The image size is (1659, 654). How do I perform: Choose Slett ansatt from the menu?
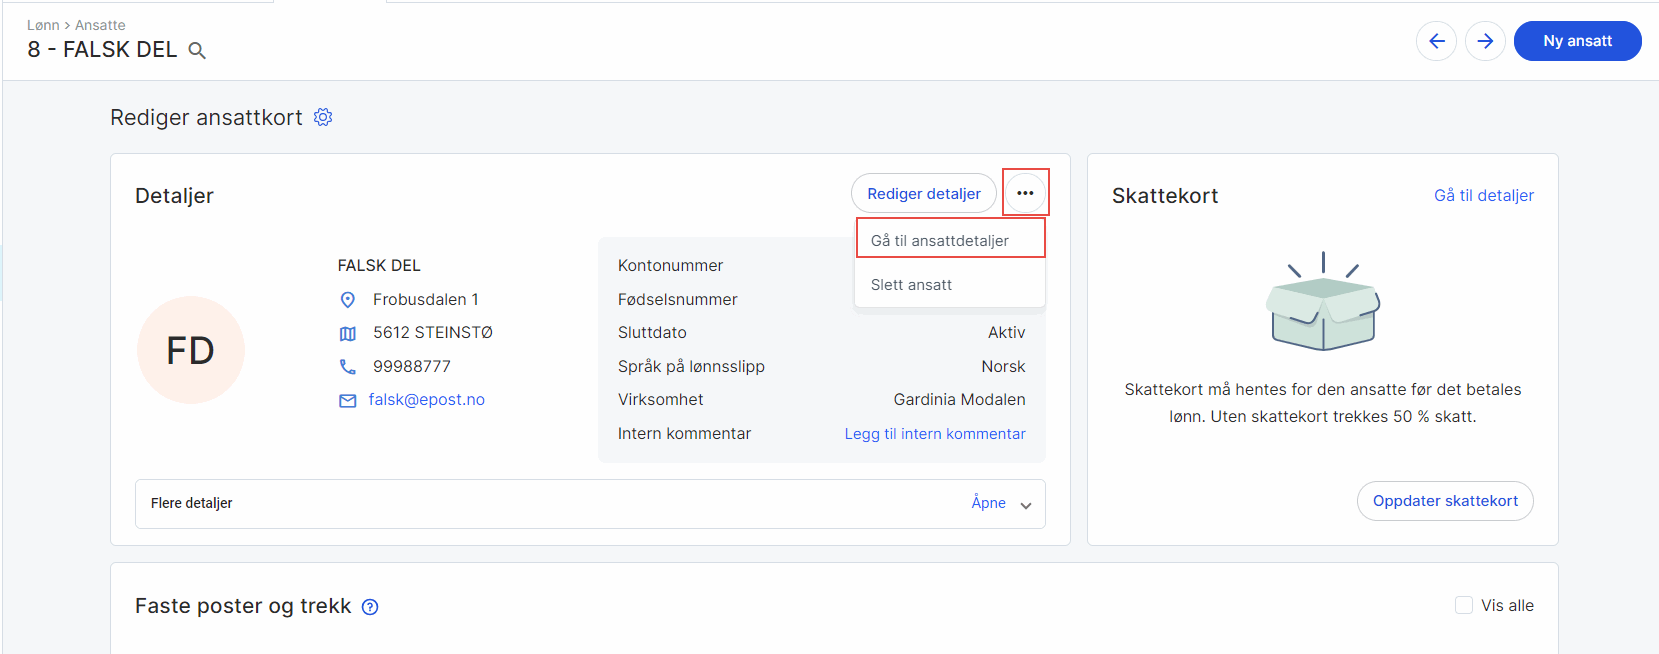click(x=911, y=285)
